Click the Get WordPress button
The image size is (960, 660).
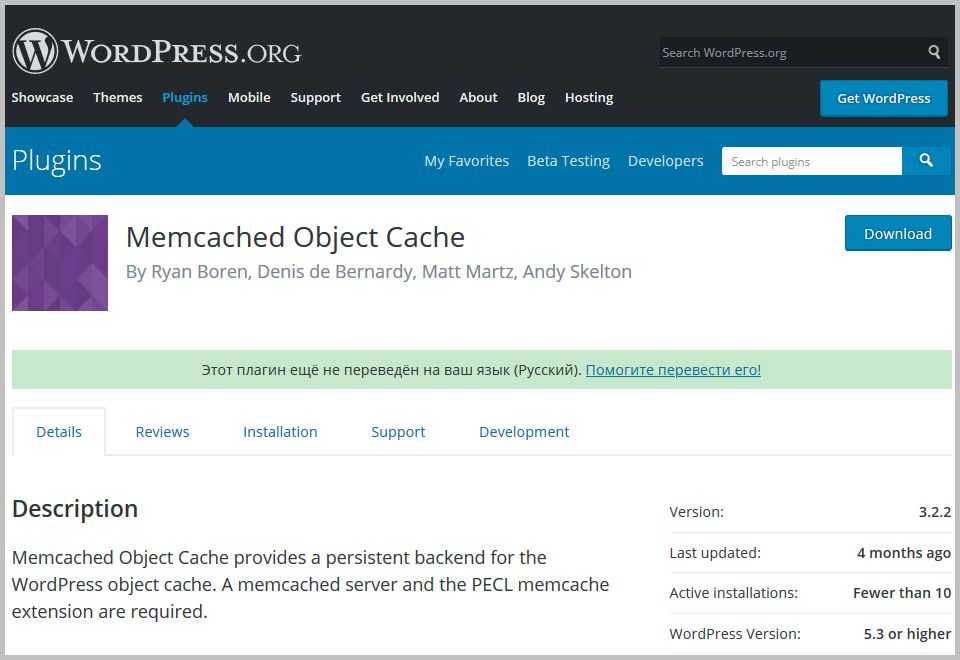[883, 98]
